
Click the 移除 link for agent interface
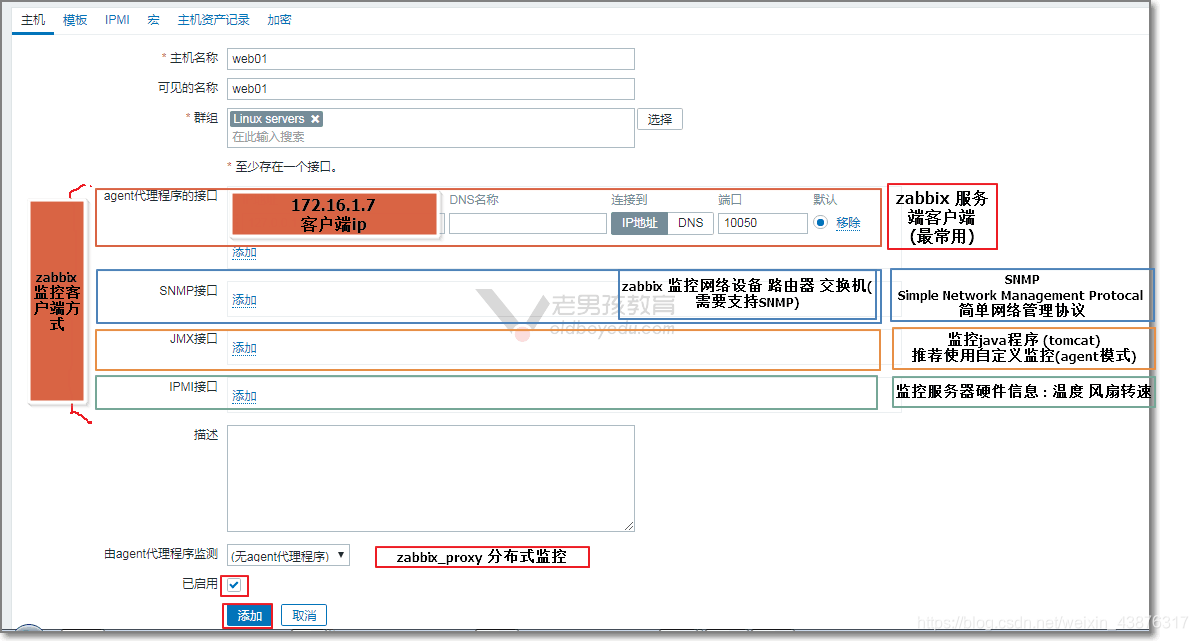coord(848,223)
